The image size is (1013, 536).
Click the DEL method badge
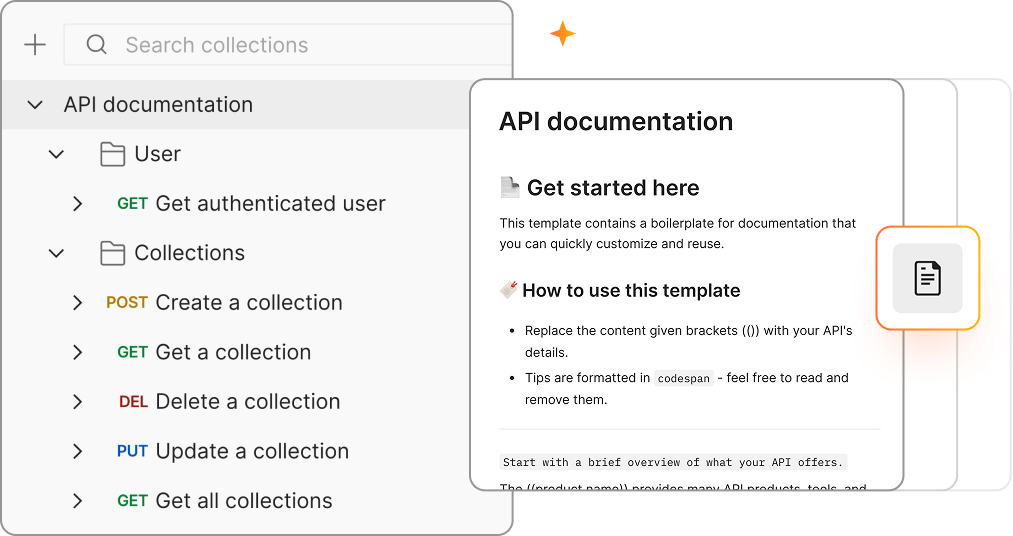pyautogui.click(x=134, y=402)
